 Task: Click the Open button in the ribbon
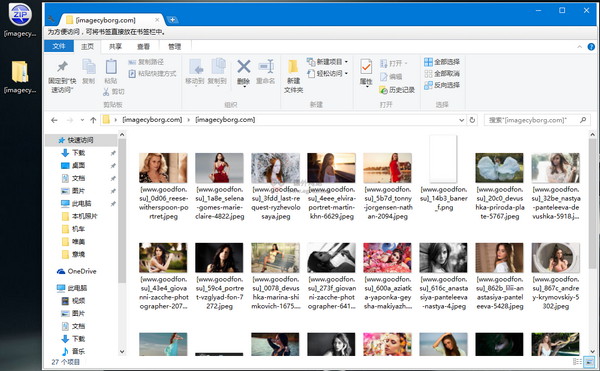click(393, 63)
